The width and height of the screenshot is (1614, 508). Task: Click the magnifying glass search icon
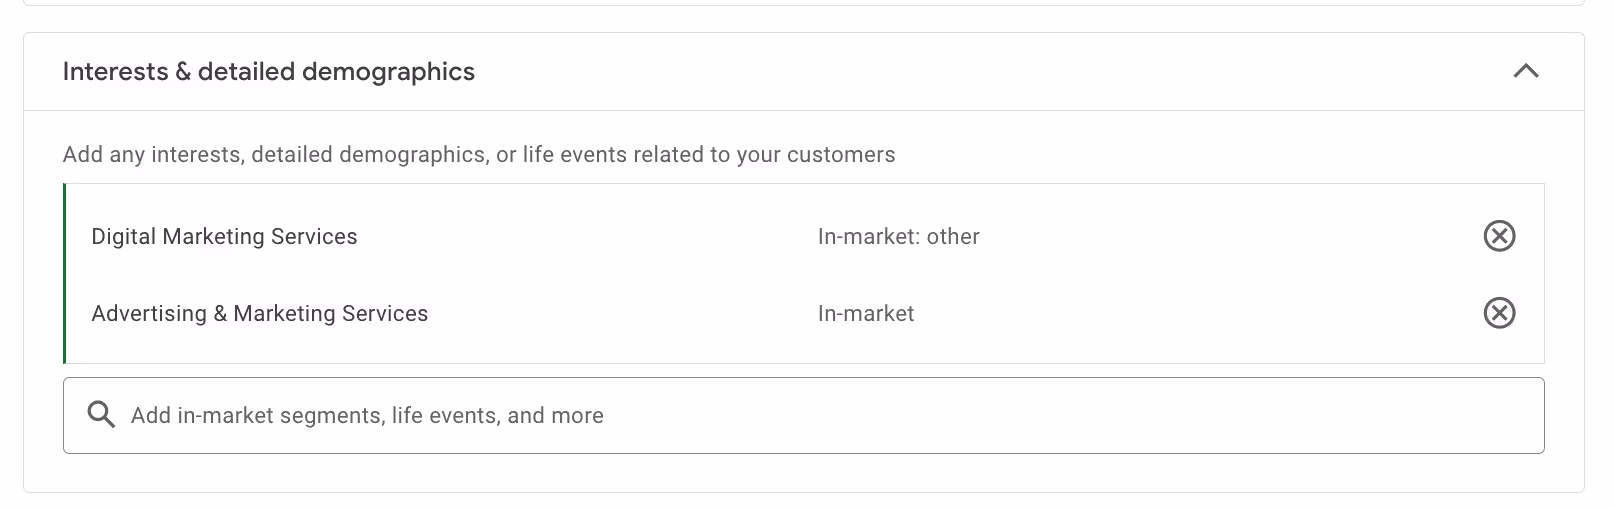[x=101, y=415]
